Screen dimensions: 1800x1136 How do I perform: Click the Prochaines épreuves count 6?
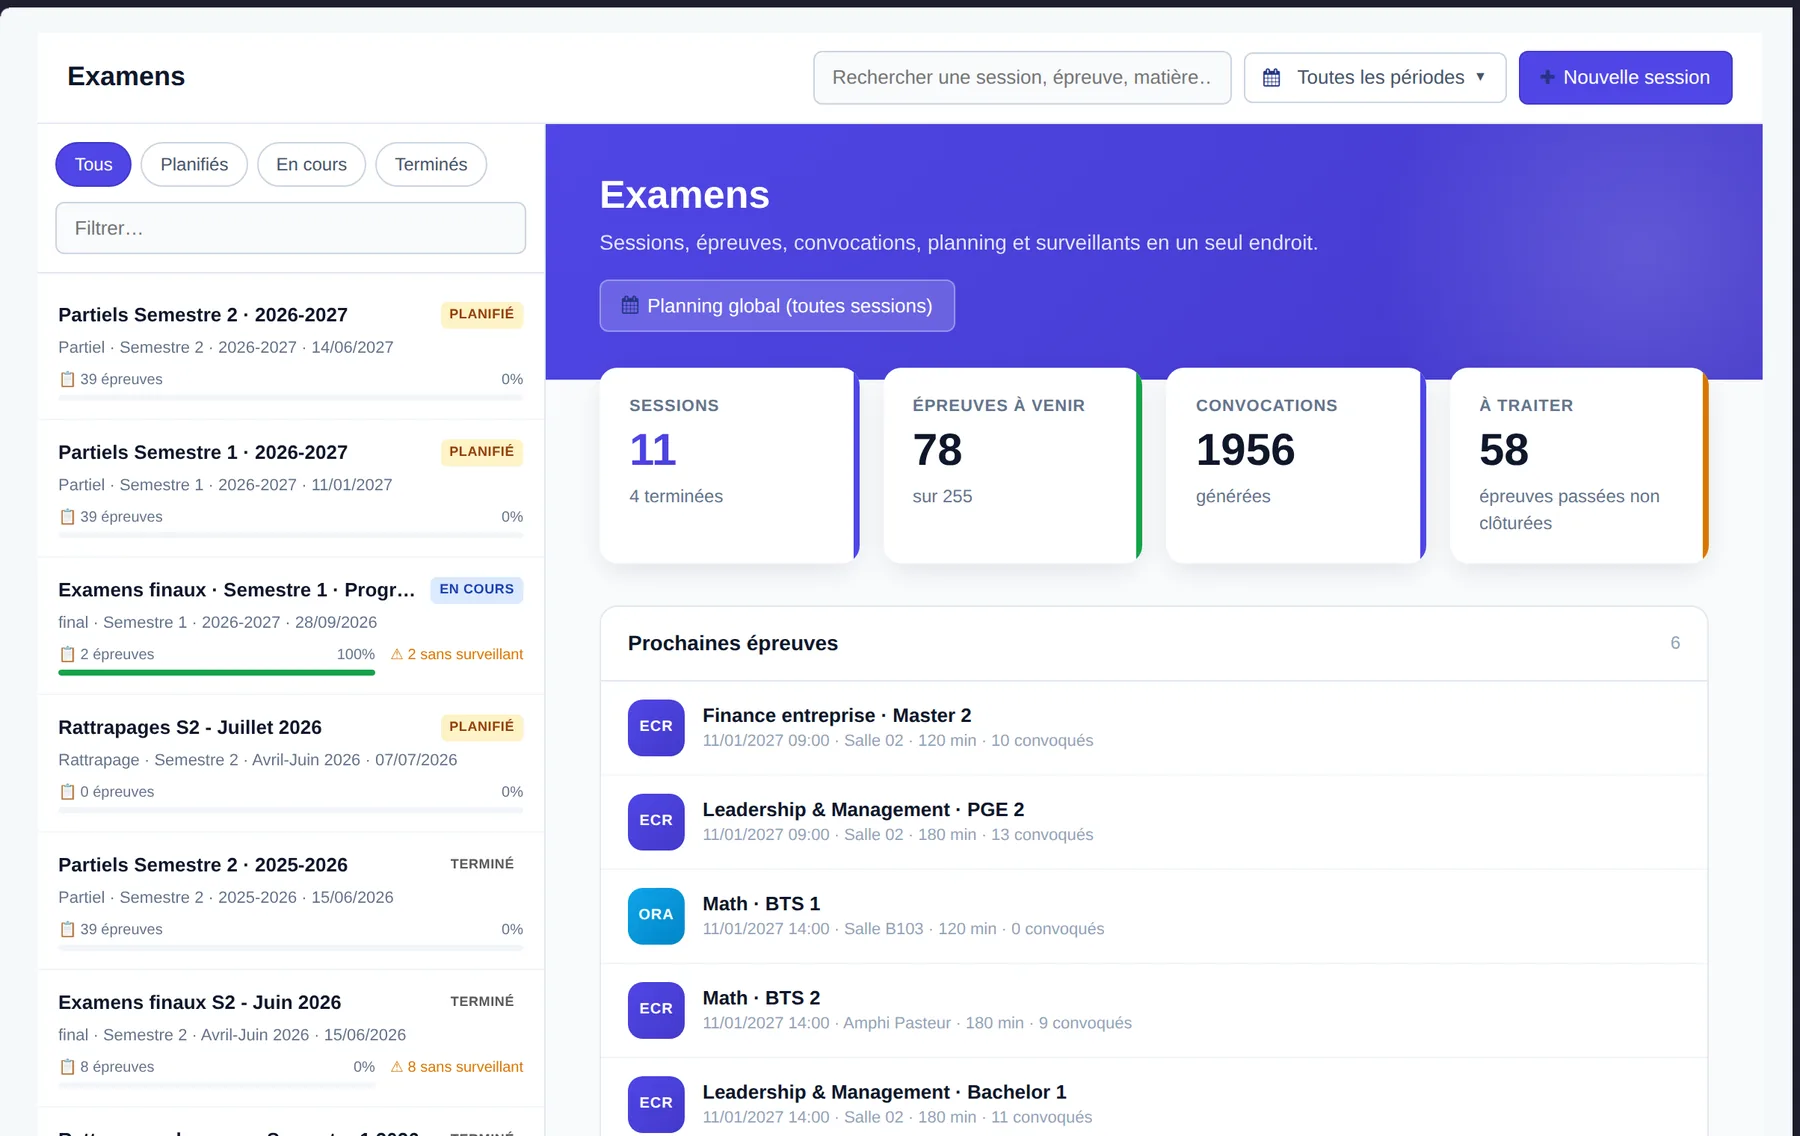coord(1675,643)
